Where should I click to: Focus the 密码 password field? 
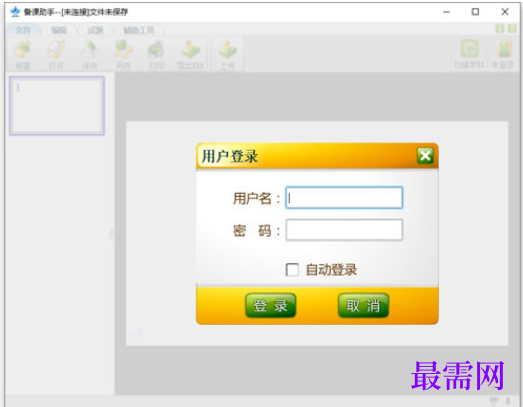[344, 230]
